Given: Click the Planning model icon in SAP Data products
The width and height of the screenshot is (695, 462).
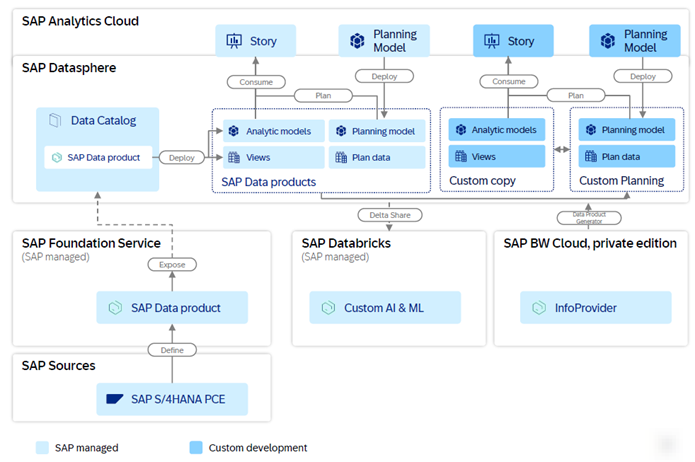Looking at the screenshot, I should point(341,131).
